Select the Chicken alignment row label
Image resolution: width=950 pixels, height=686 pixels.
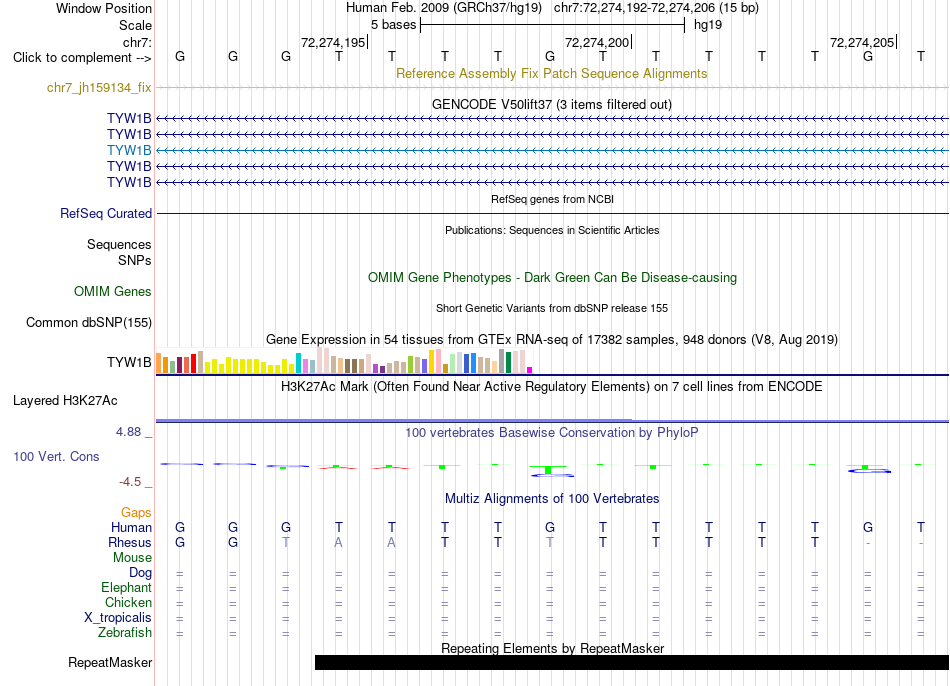pos(128,602)
